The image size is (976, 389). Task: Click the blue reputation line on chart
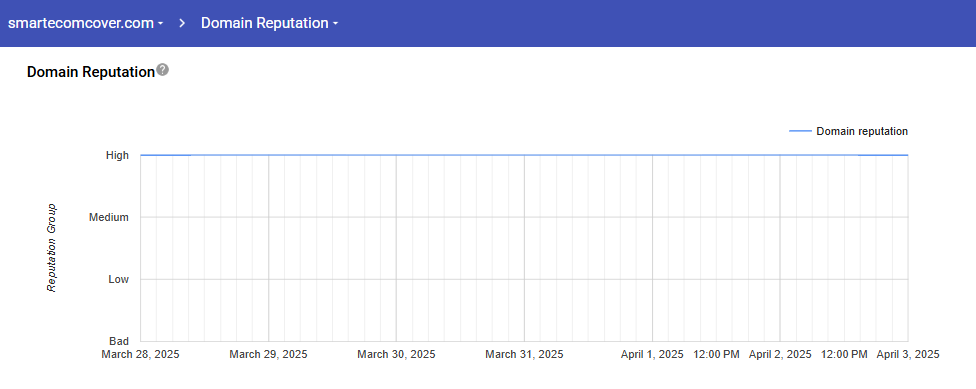[524, 155]
